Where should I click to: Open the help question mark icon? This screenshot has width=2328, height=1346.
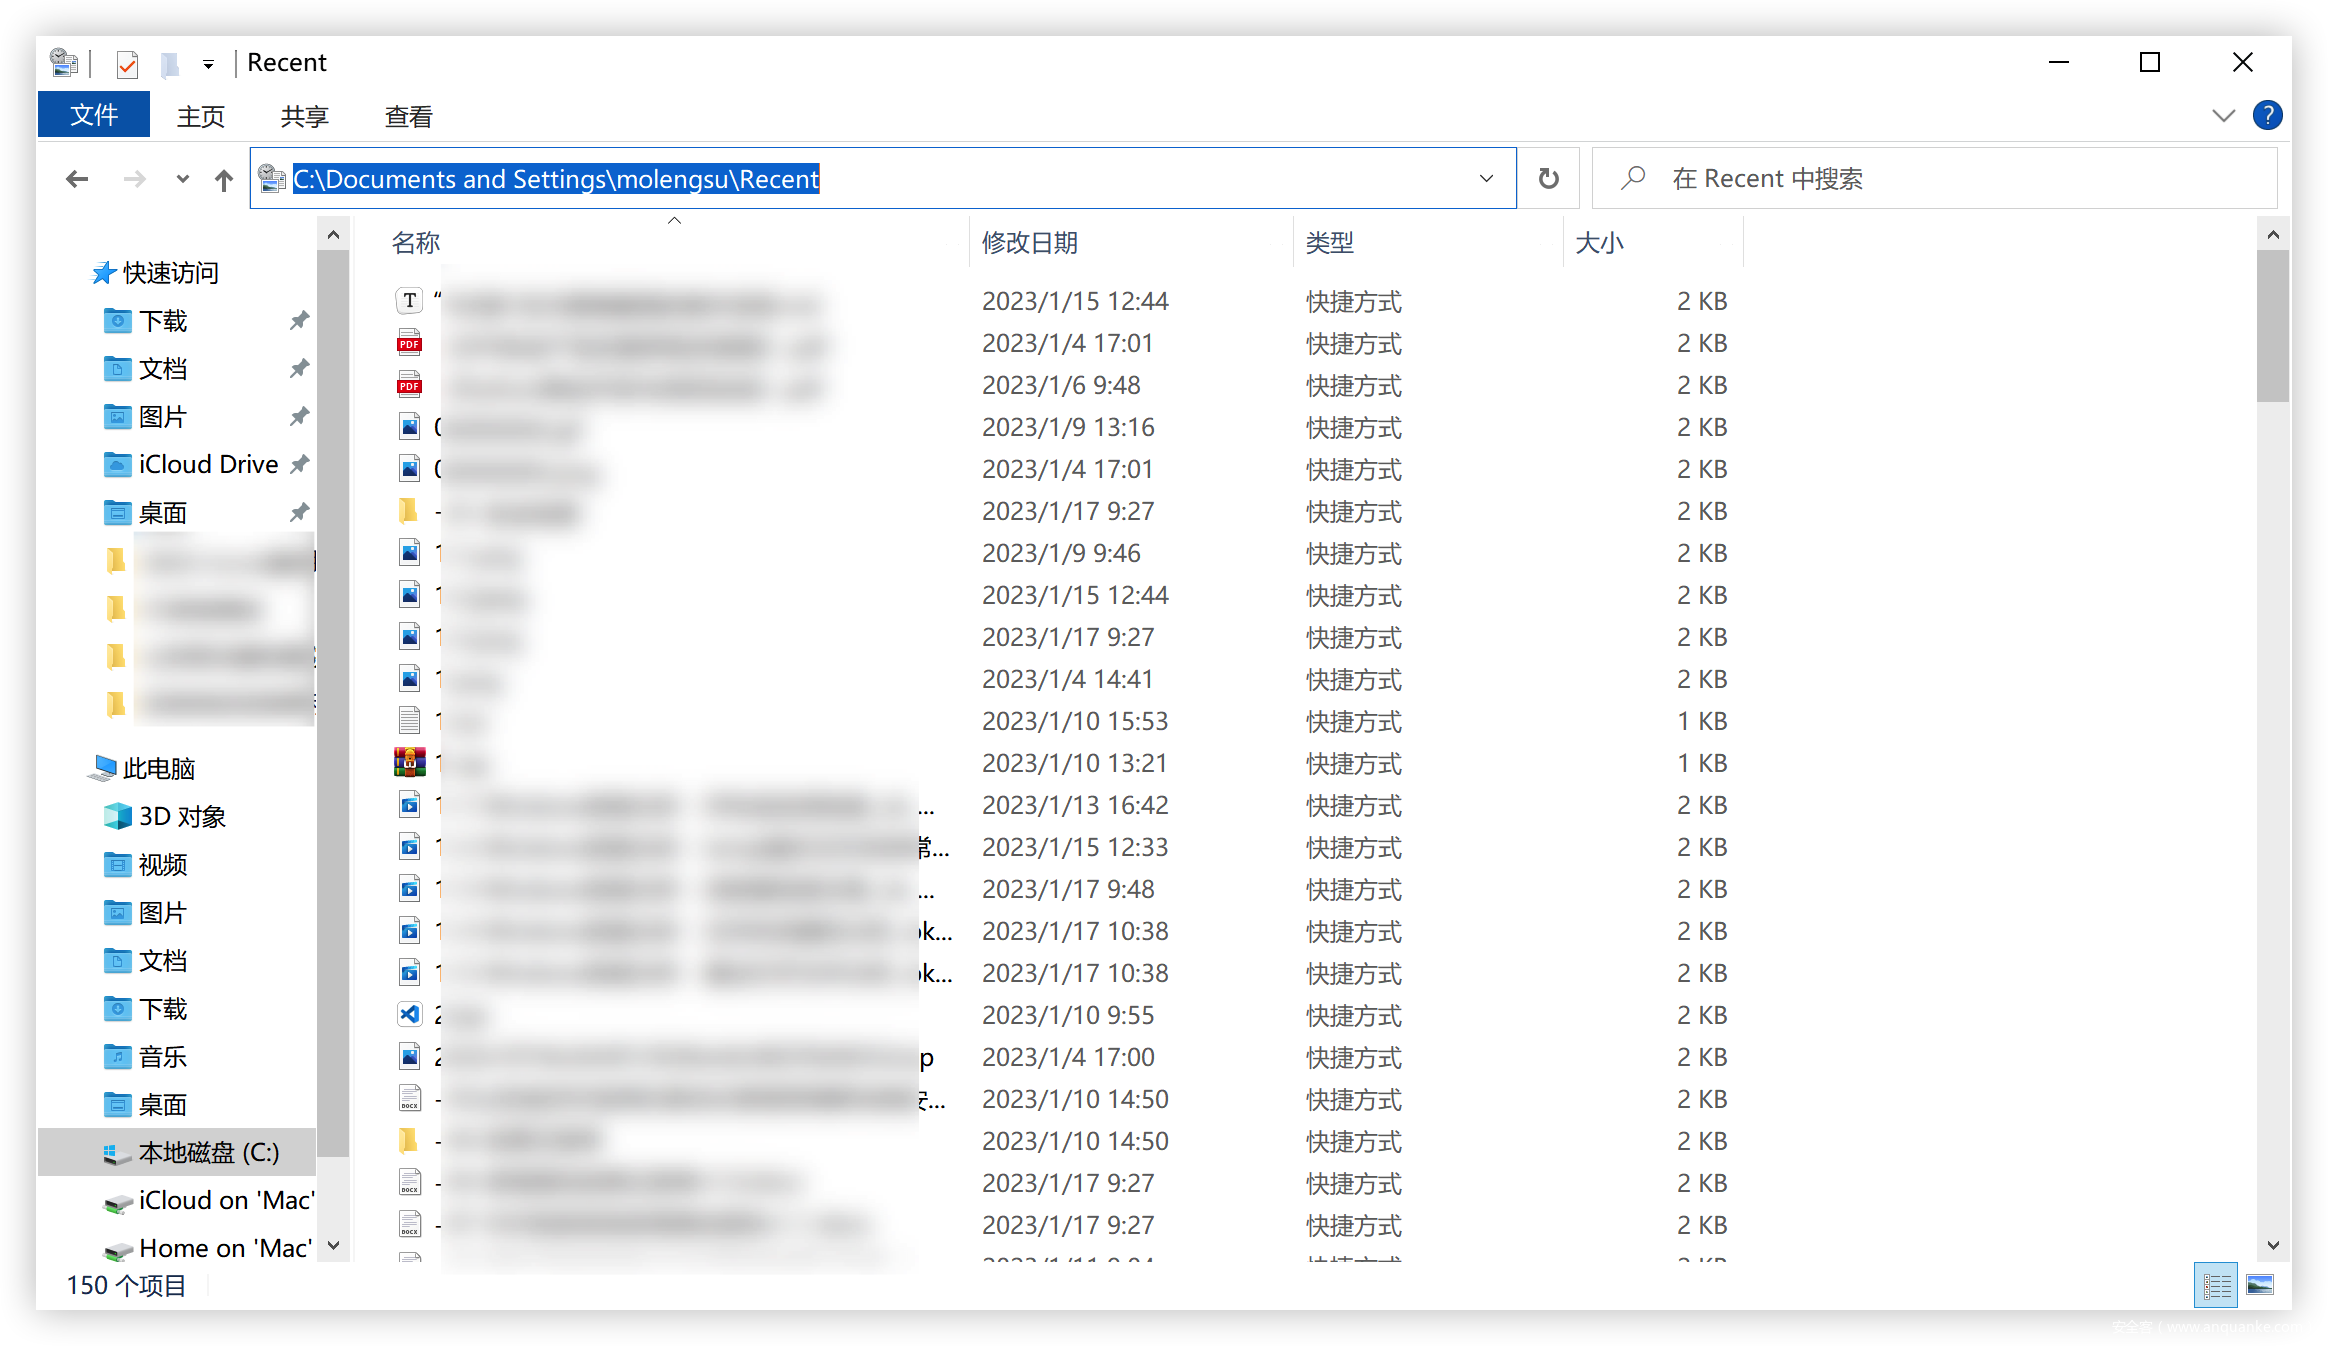pos(2267,116)
